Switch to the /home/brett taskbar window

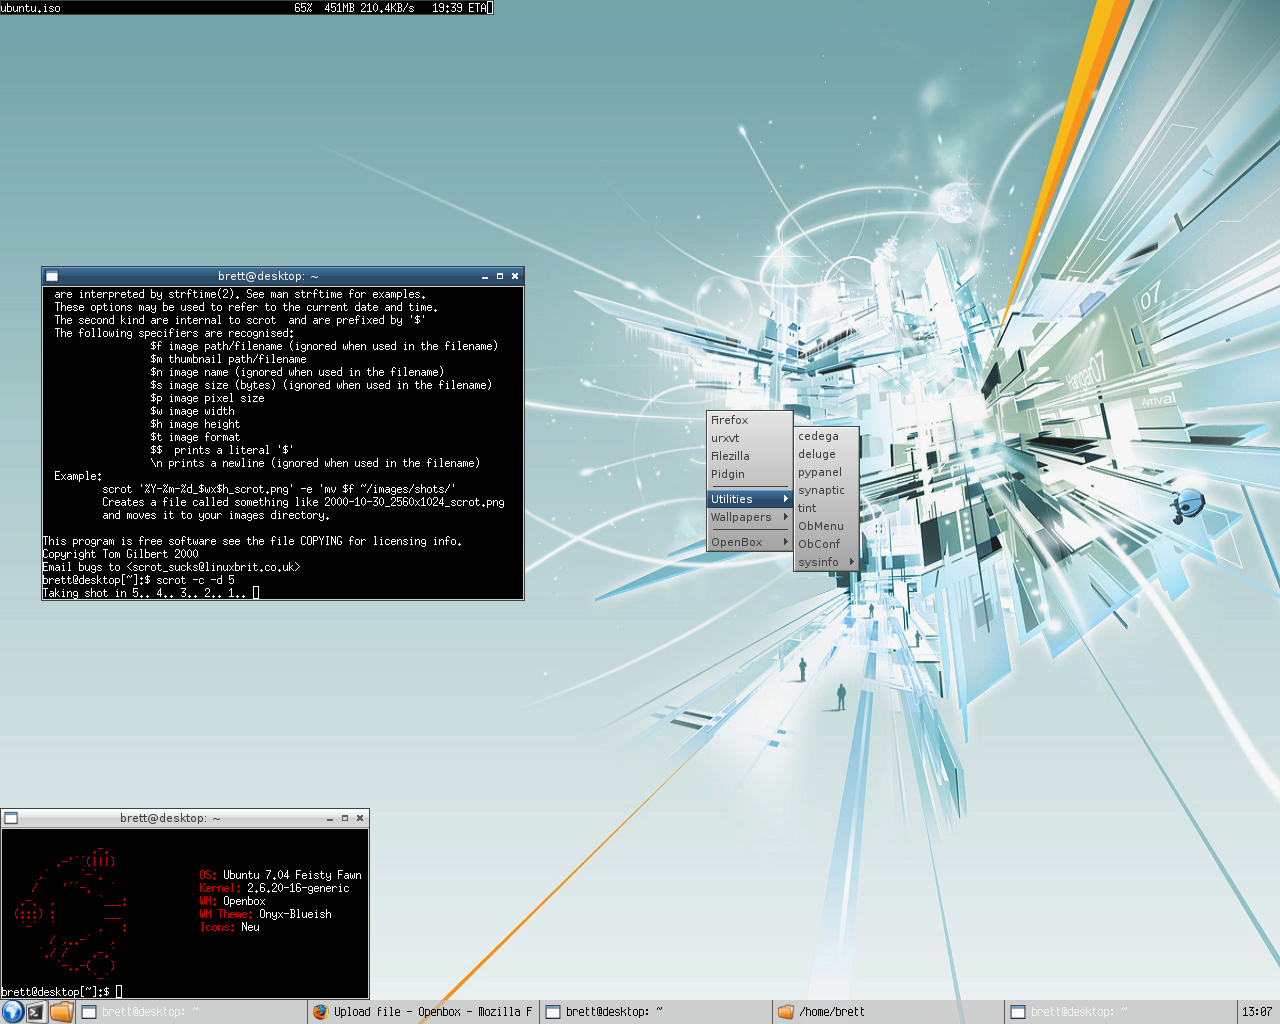(889, 1012)
